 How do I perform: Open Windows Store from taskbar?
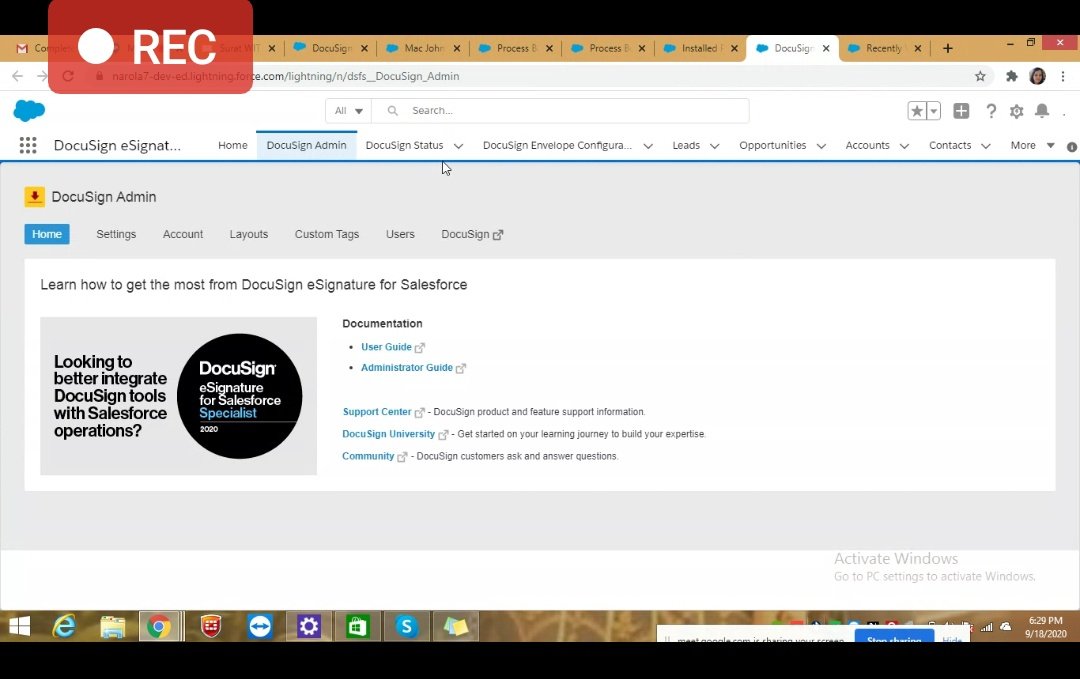(x=357, y=626)
